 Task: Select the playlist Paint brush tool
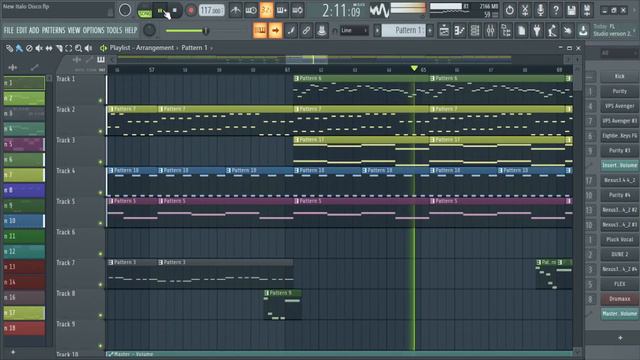19,49
